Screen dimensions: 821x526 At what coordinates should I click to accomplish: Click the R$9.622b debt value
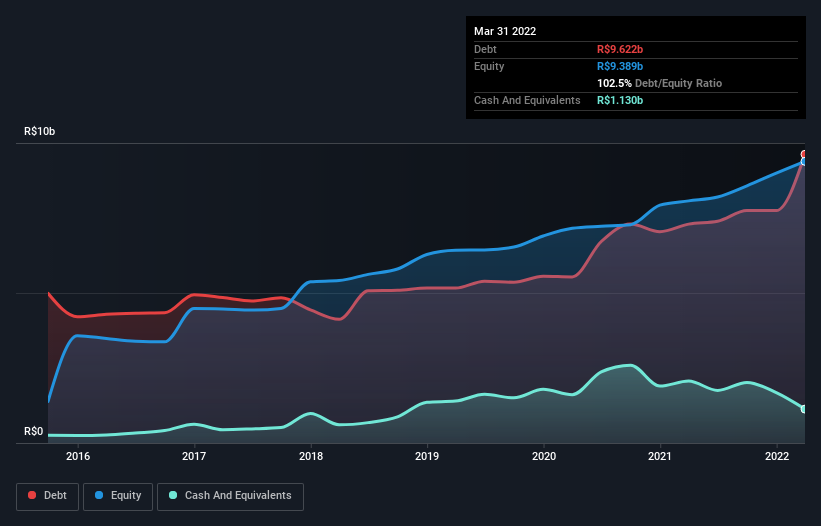[620, 49]
